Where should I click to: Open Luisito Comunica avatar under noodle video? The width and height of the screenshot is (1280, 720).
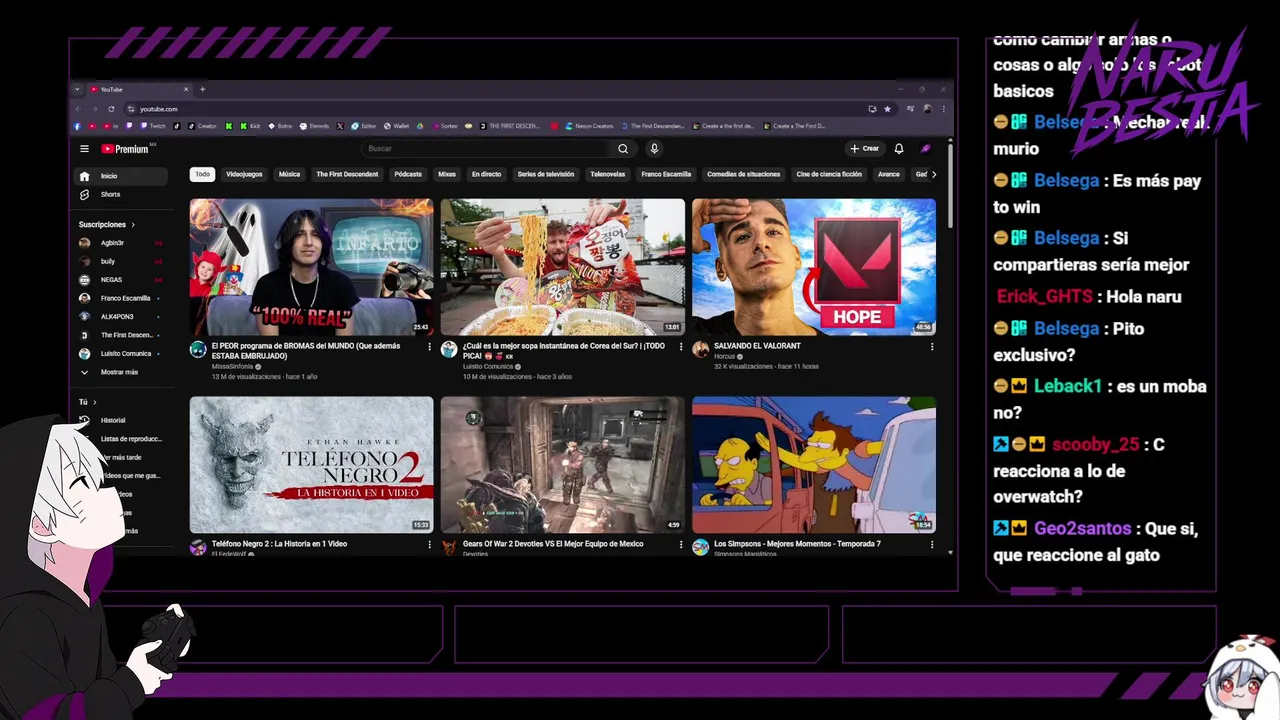449,349
